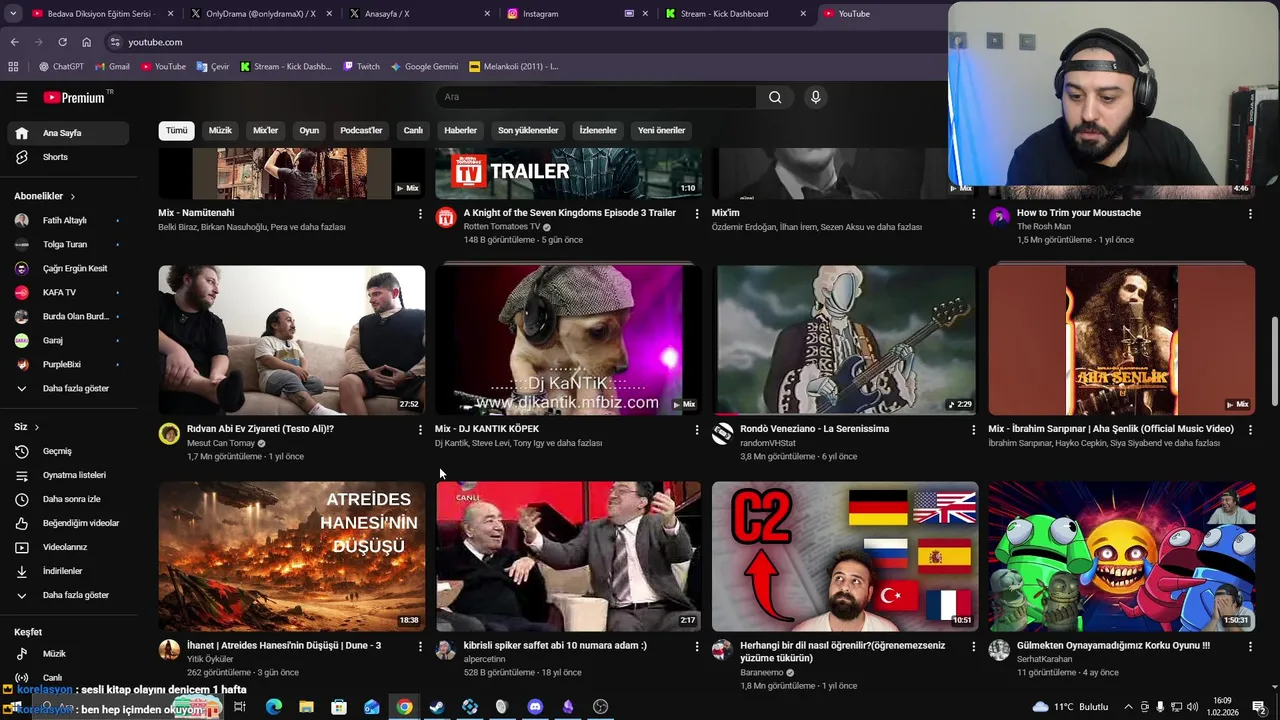Open Dj Kantik dog mix thumbnail
1280x720 pixels.
tap(568, 340)
